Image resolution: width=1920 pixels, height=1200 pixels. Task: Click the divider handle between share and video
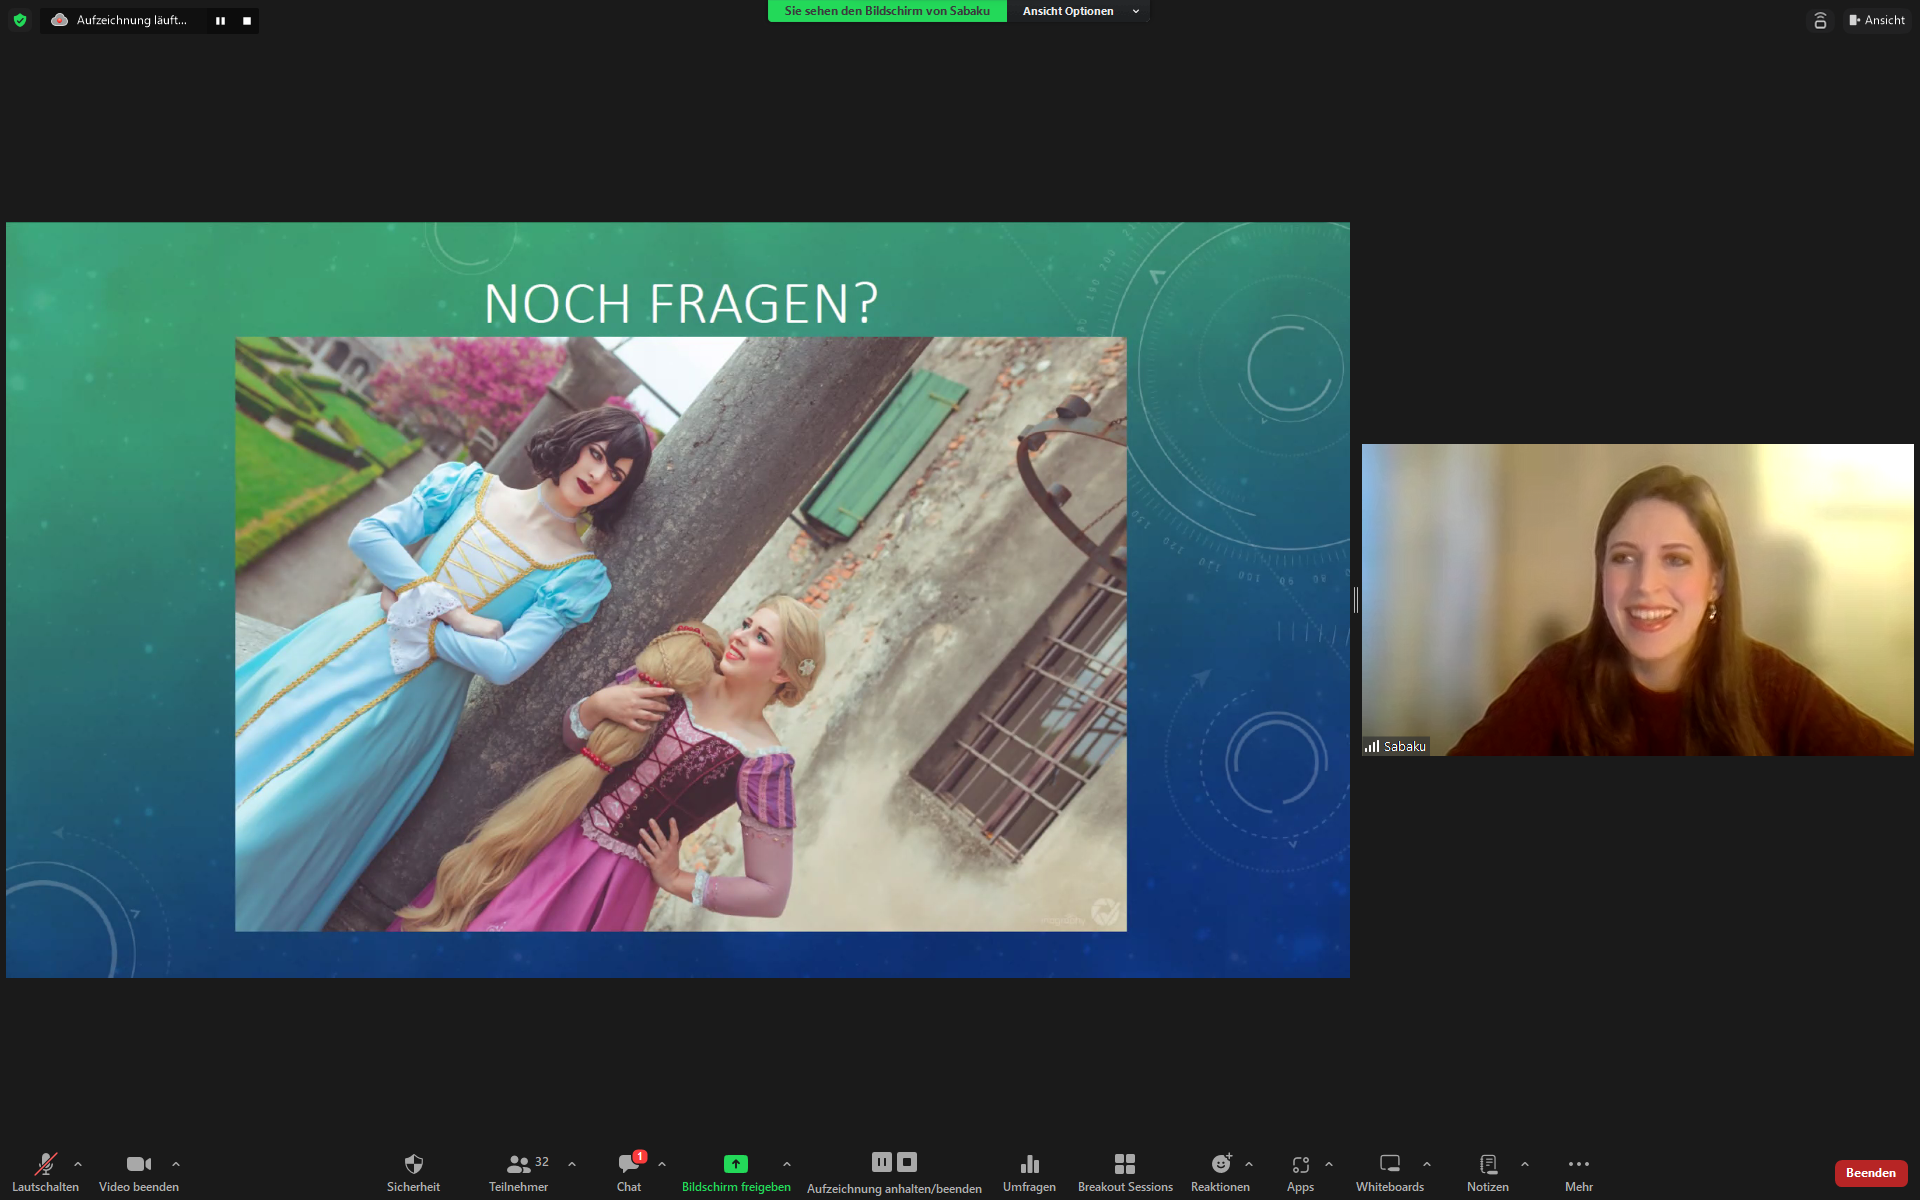click(x=1356, y=599)
